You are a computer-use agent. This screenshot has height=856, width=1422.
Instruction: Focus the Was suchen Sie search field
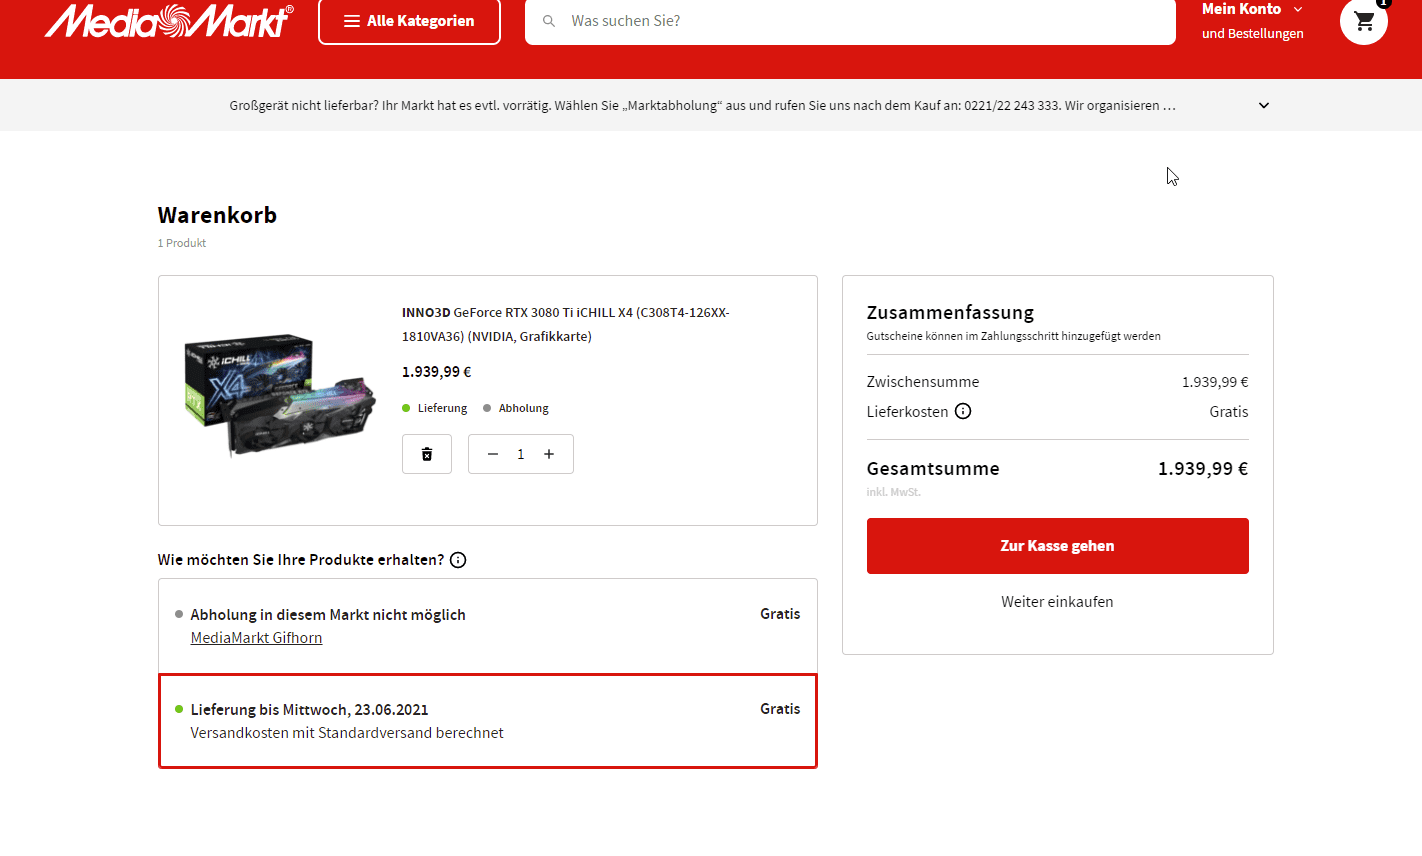click(x=860, y=21)
